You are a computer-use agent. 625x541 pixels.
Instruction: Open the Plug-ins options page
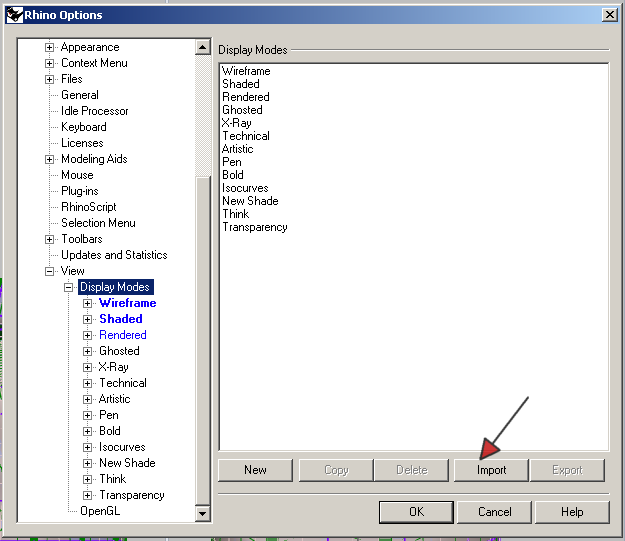click(80, 191)
